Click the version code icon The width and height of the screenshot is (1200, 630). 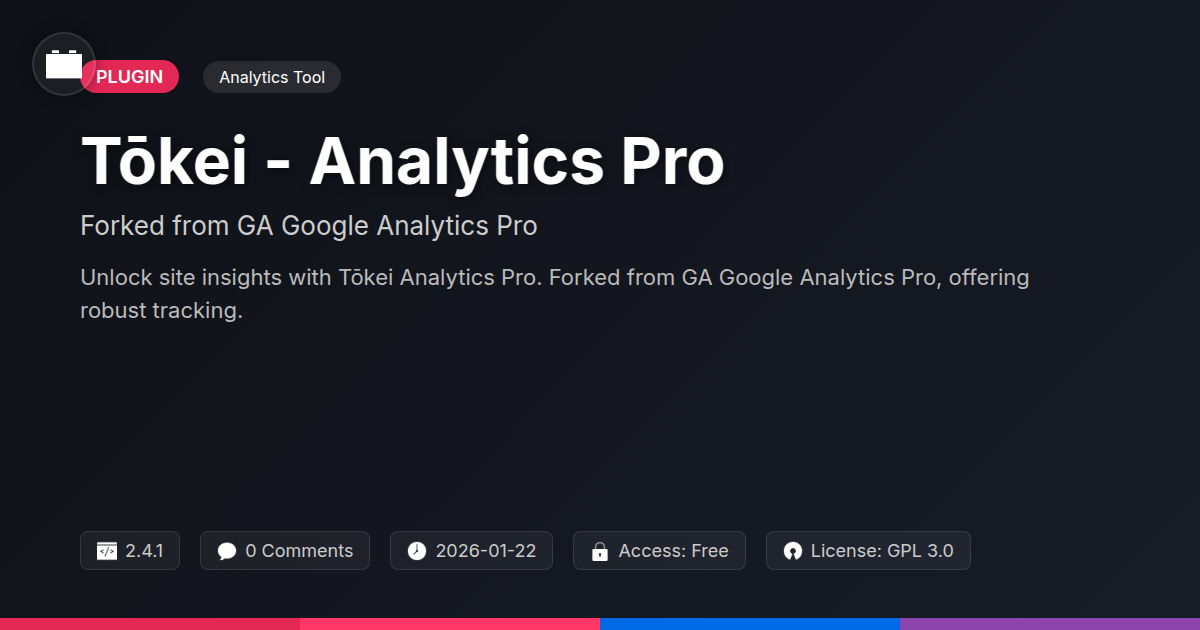pyautogui.click(x=107, y=551)
